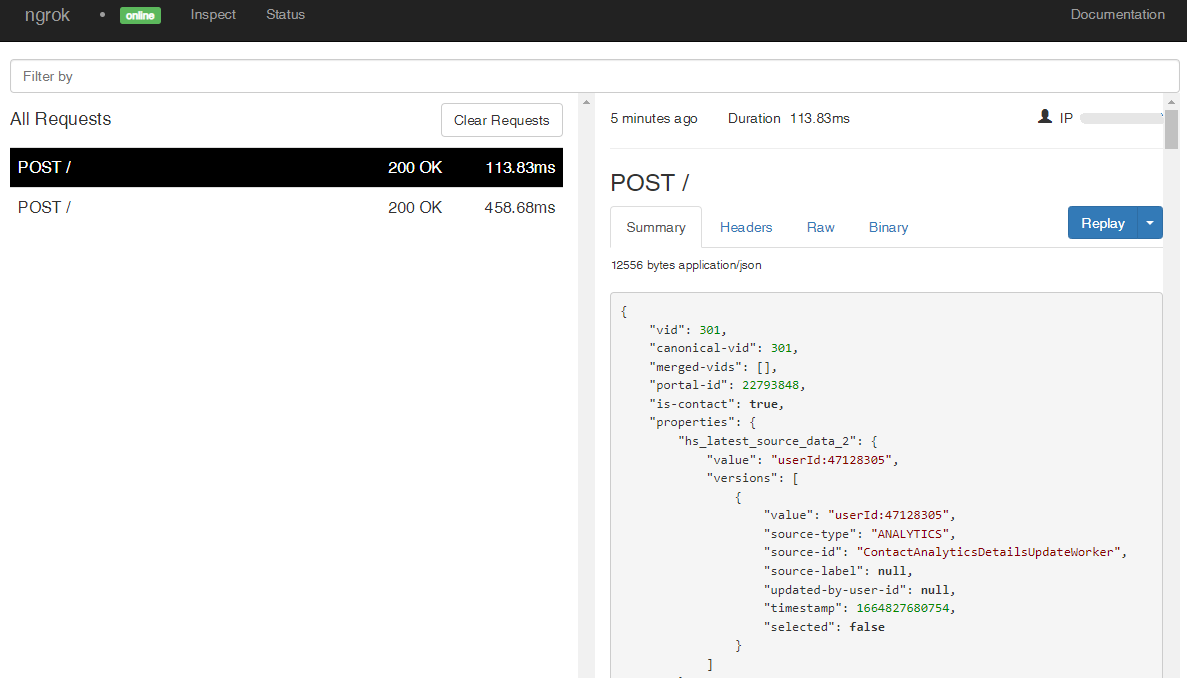Viewport: 1187px width, 678px height.
Task: Click the 'Duration 113.83ms' text
Action: coord(789,119)
